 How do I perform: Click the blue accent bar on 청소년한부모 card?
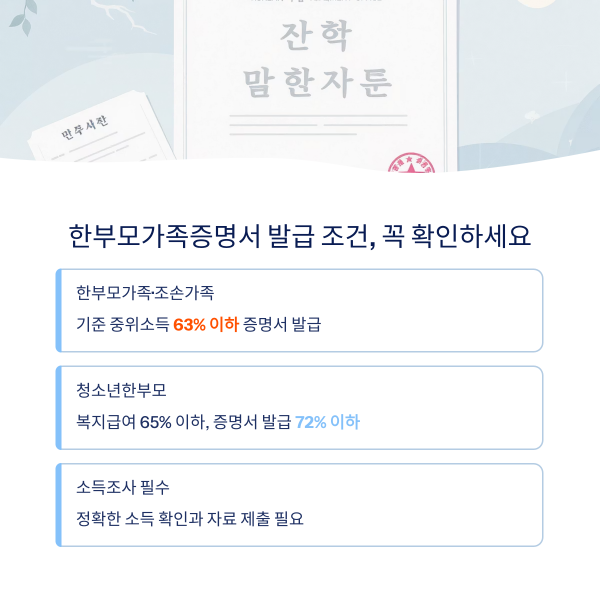click(x=59, y=407)
